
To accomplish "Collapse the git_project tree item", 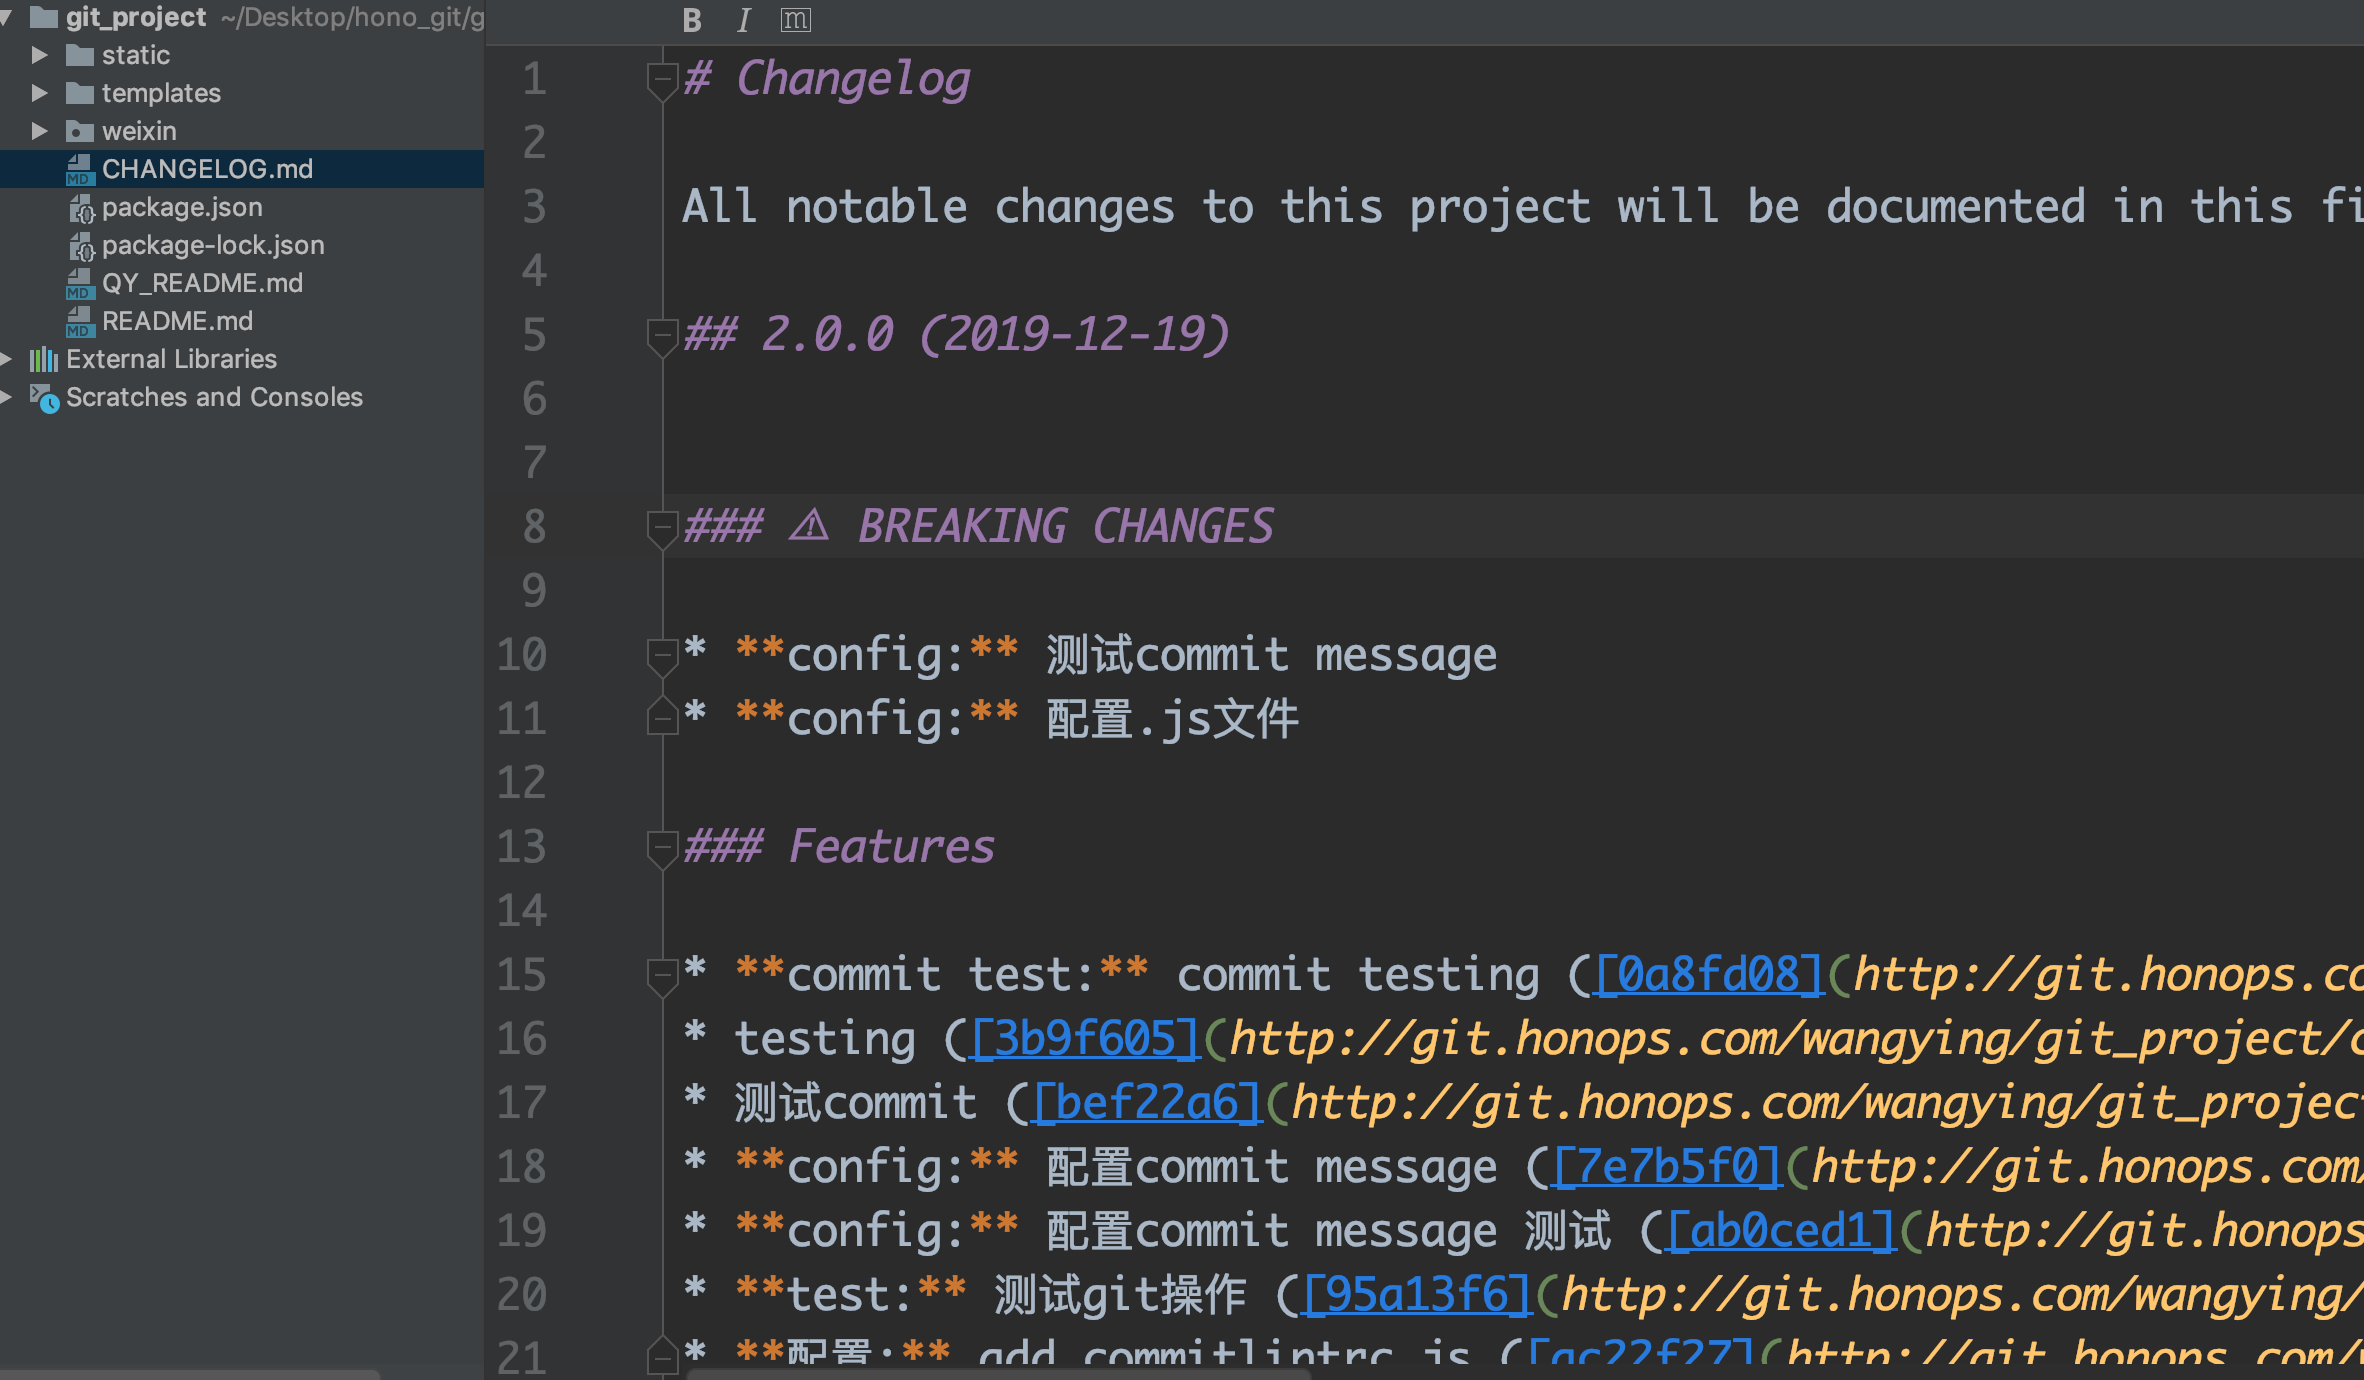I will pyautogui.click(x=11, y=16).
